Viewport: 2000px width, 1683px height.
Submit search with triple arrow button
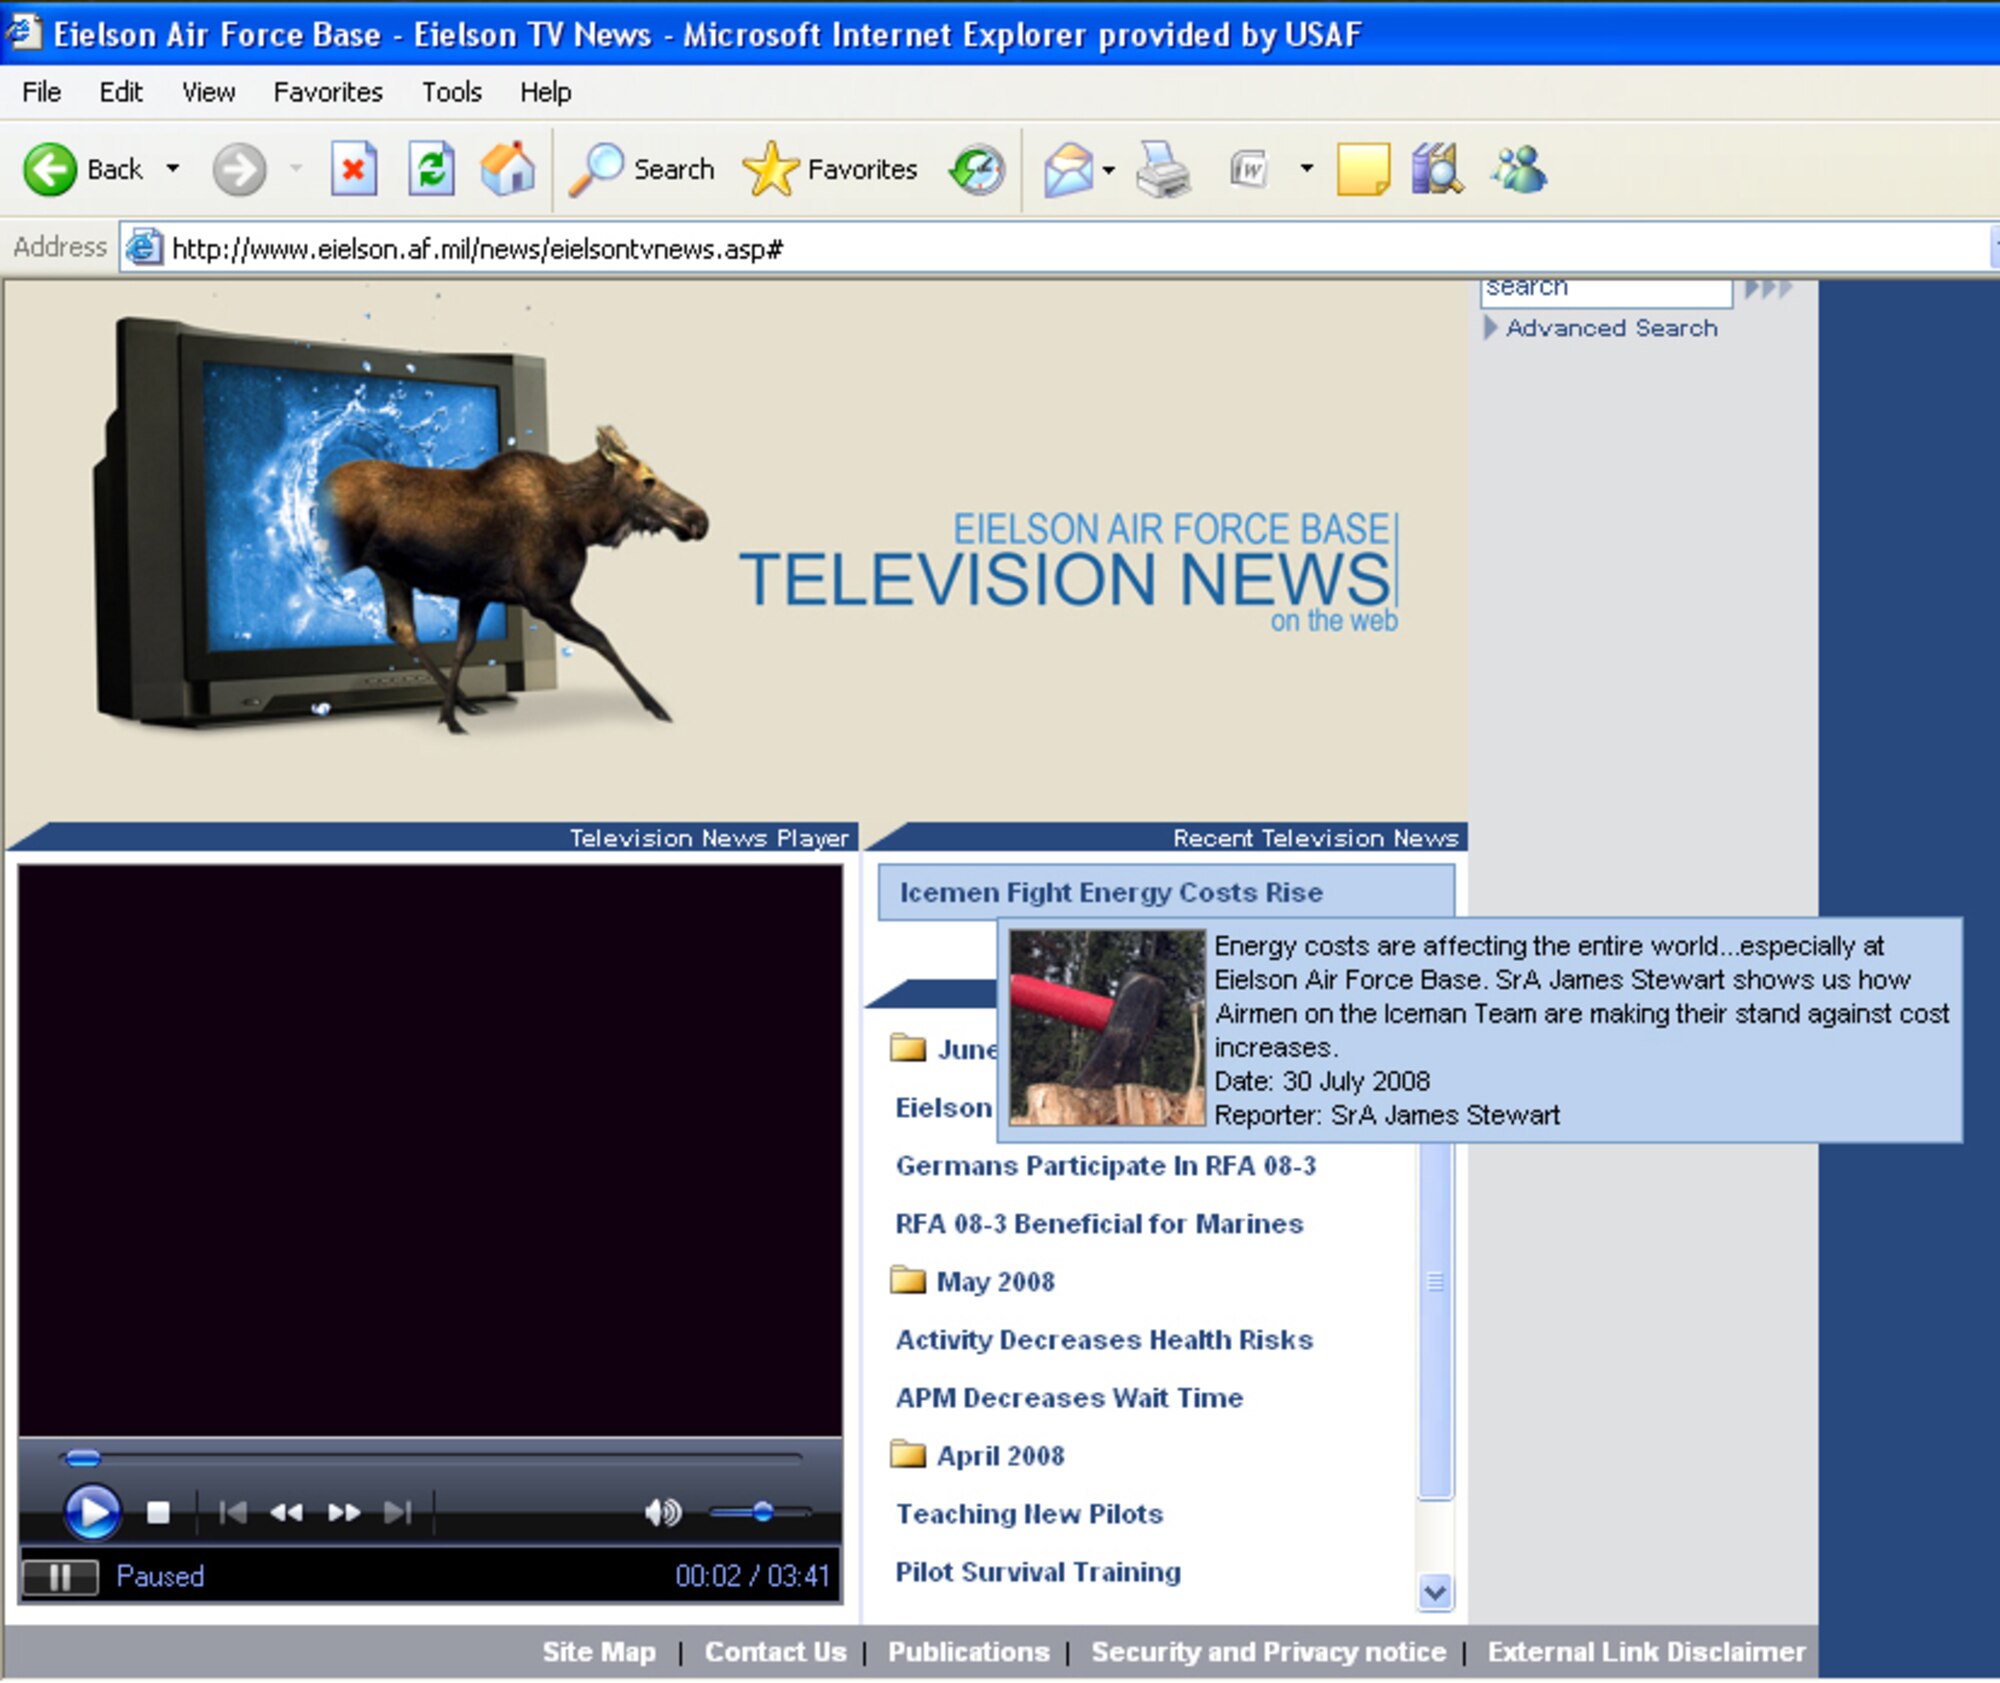coord(1768,289)
